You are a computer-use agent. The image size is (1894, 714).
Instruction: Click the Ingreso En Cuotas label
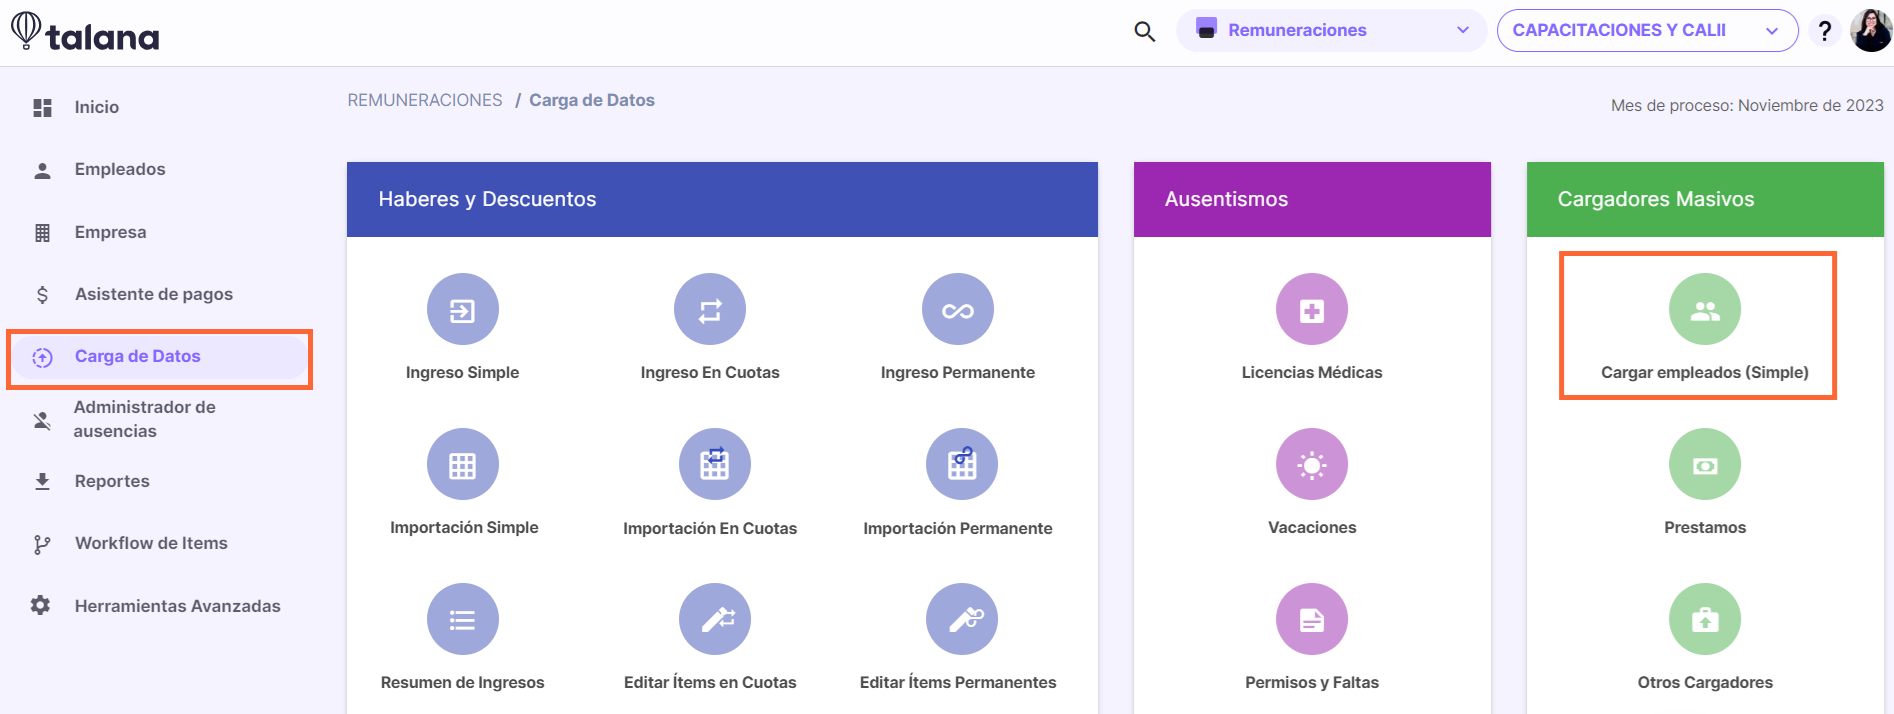click(x=710, y=372)
